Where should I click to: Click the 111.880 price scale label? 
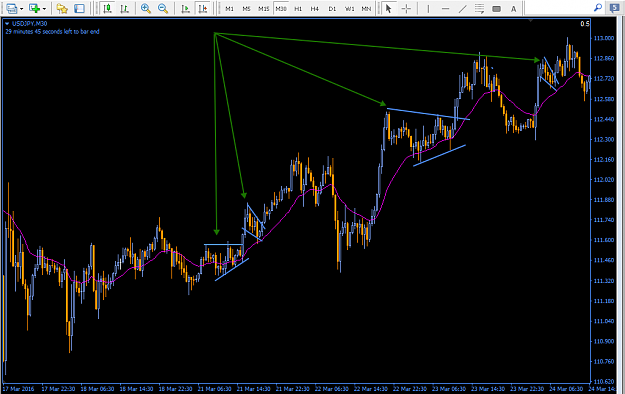point(604,200)
